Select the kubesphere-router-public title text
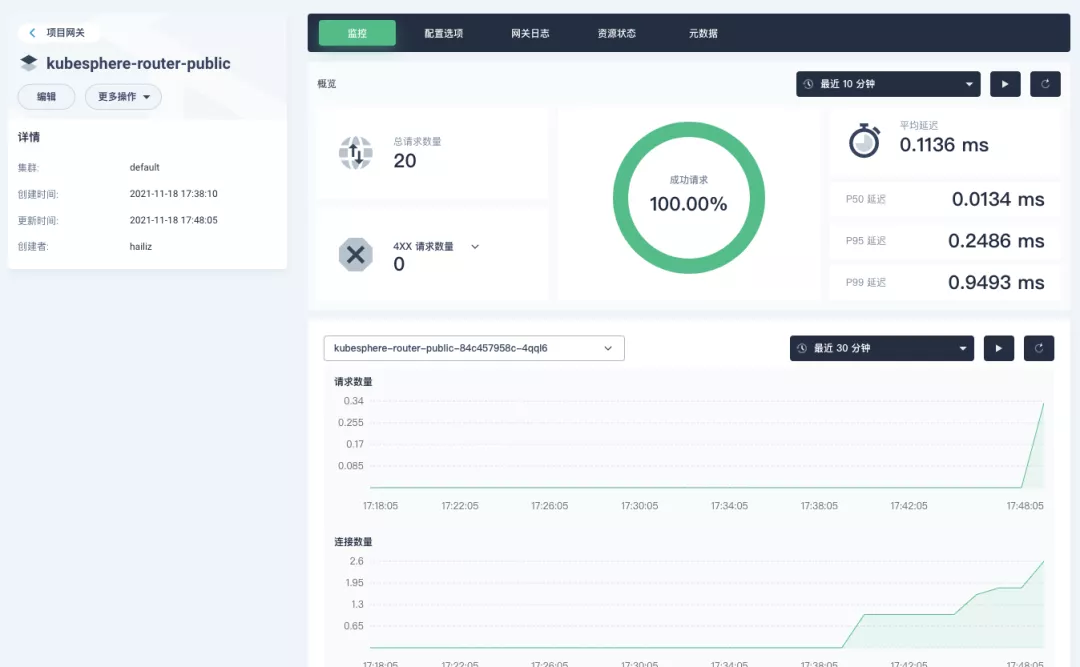This screenshot has width=1080, height=667. click(138, 63)
